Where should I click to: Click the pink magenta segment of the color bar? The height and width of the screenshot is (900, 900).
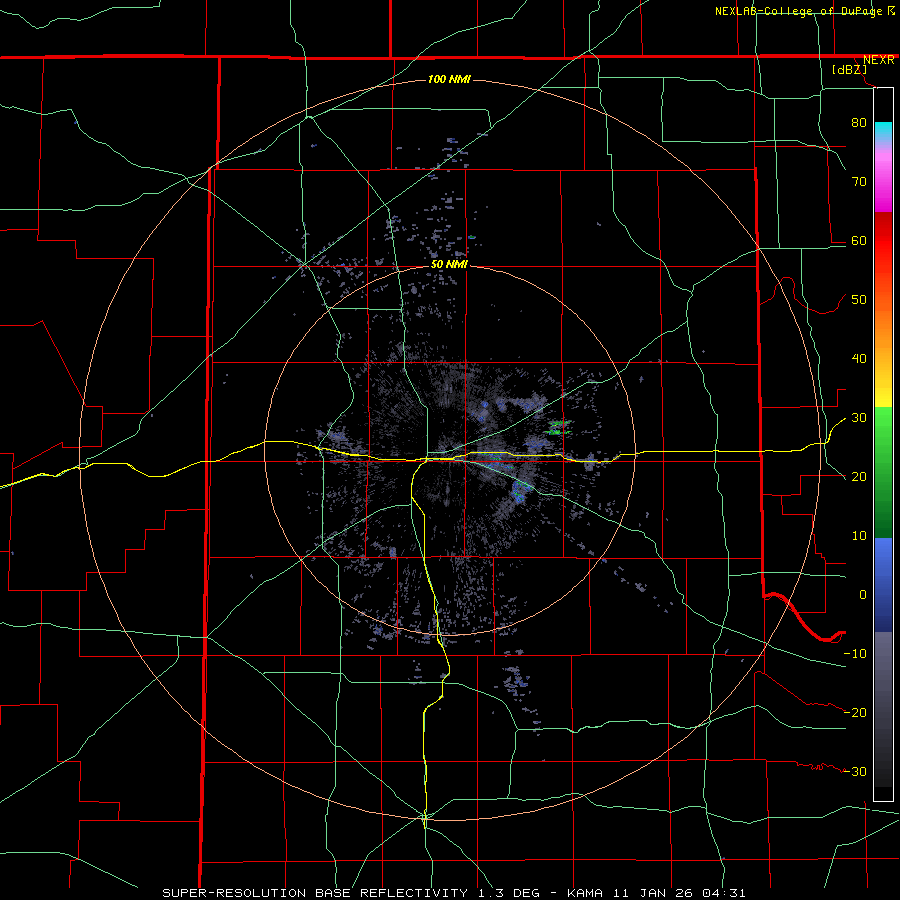(x=883, y=184)
